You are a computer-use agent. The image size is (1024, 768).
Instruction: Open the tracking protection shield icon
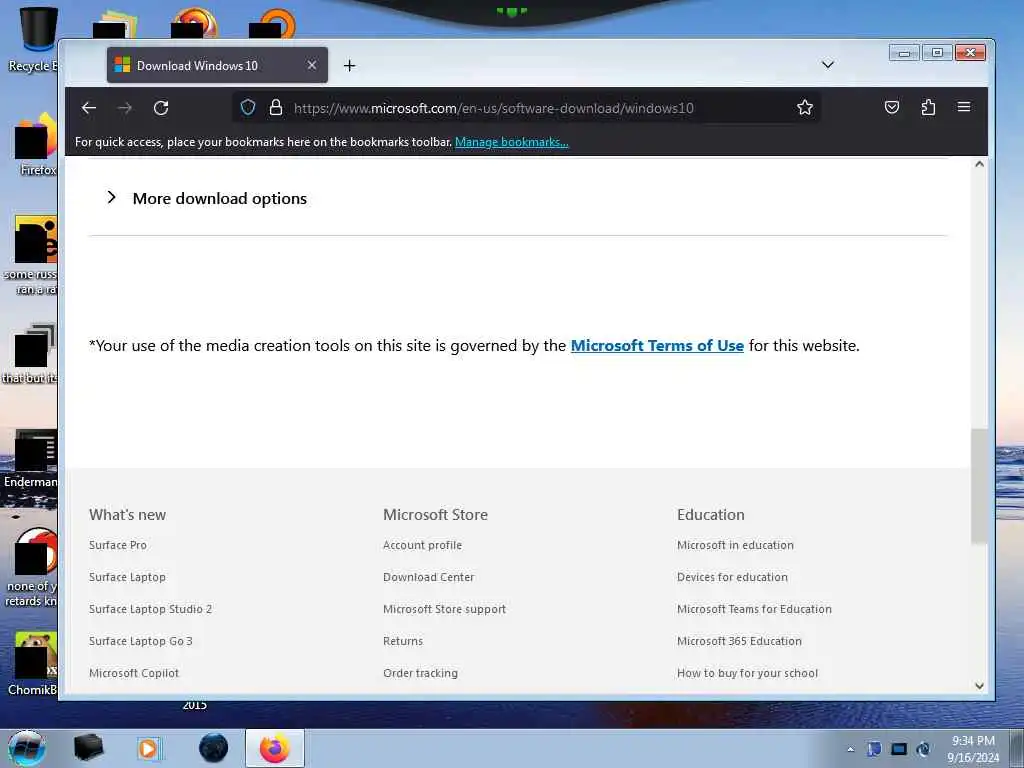click(248, 107)
